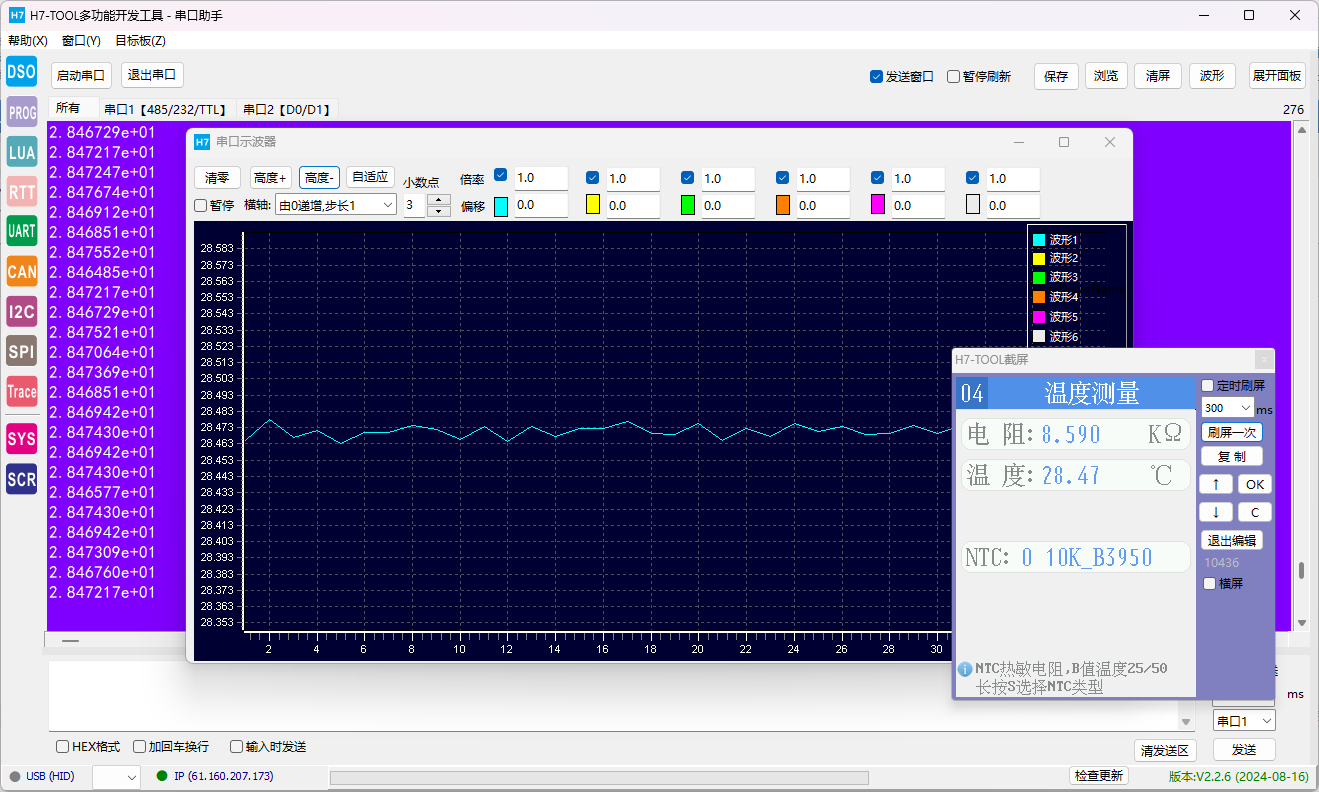Open the SCR screenshot sidebar icon
This screenshot has width=1319, height=792.
point(21,479)
